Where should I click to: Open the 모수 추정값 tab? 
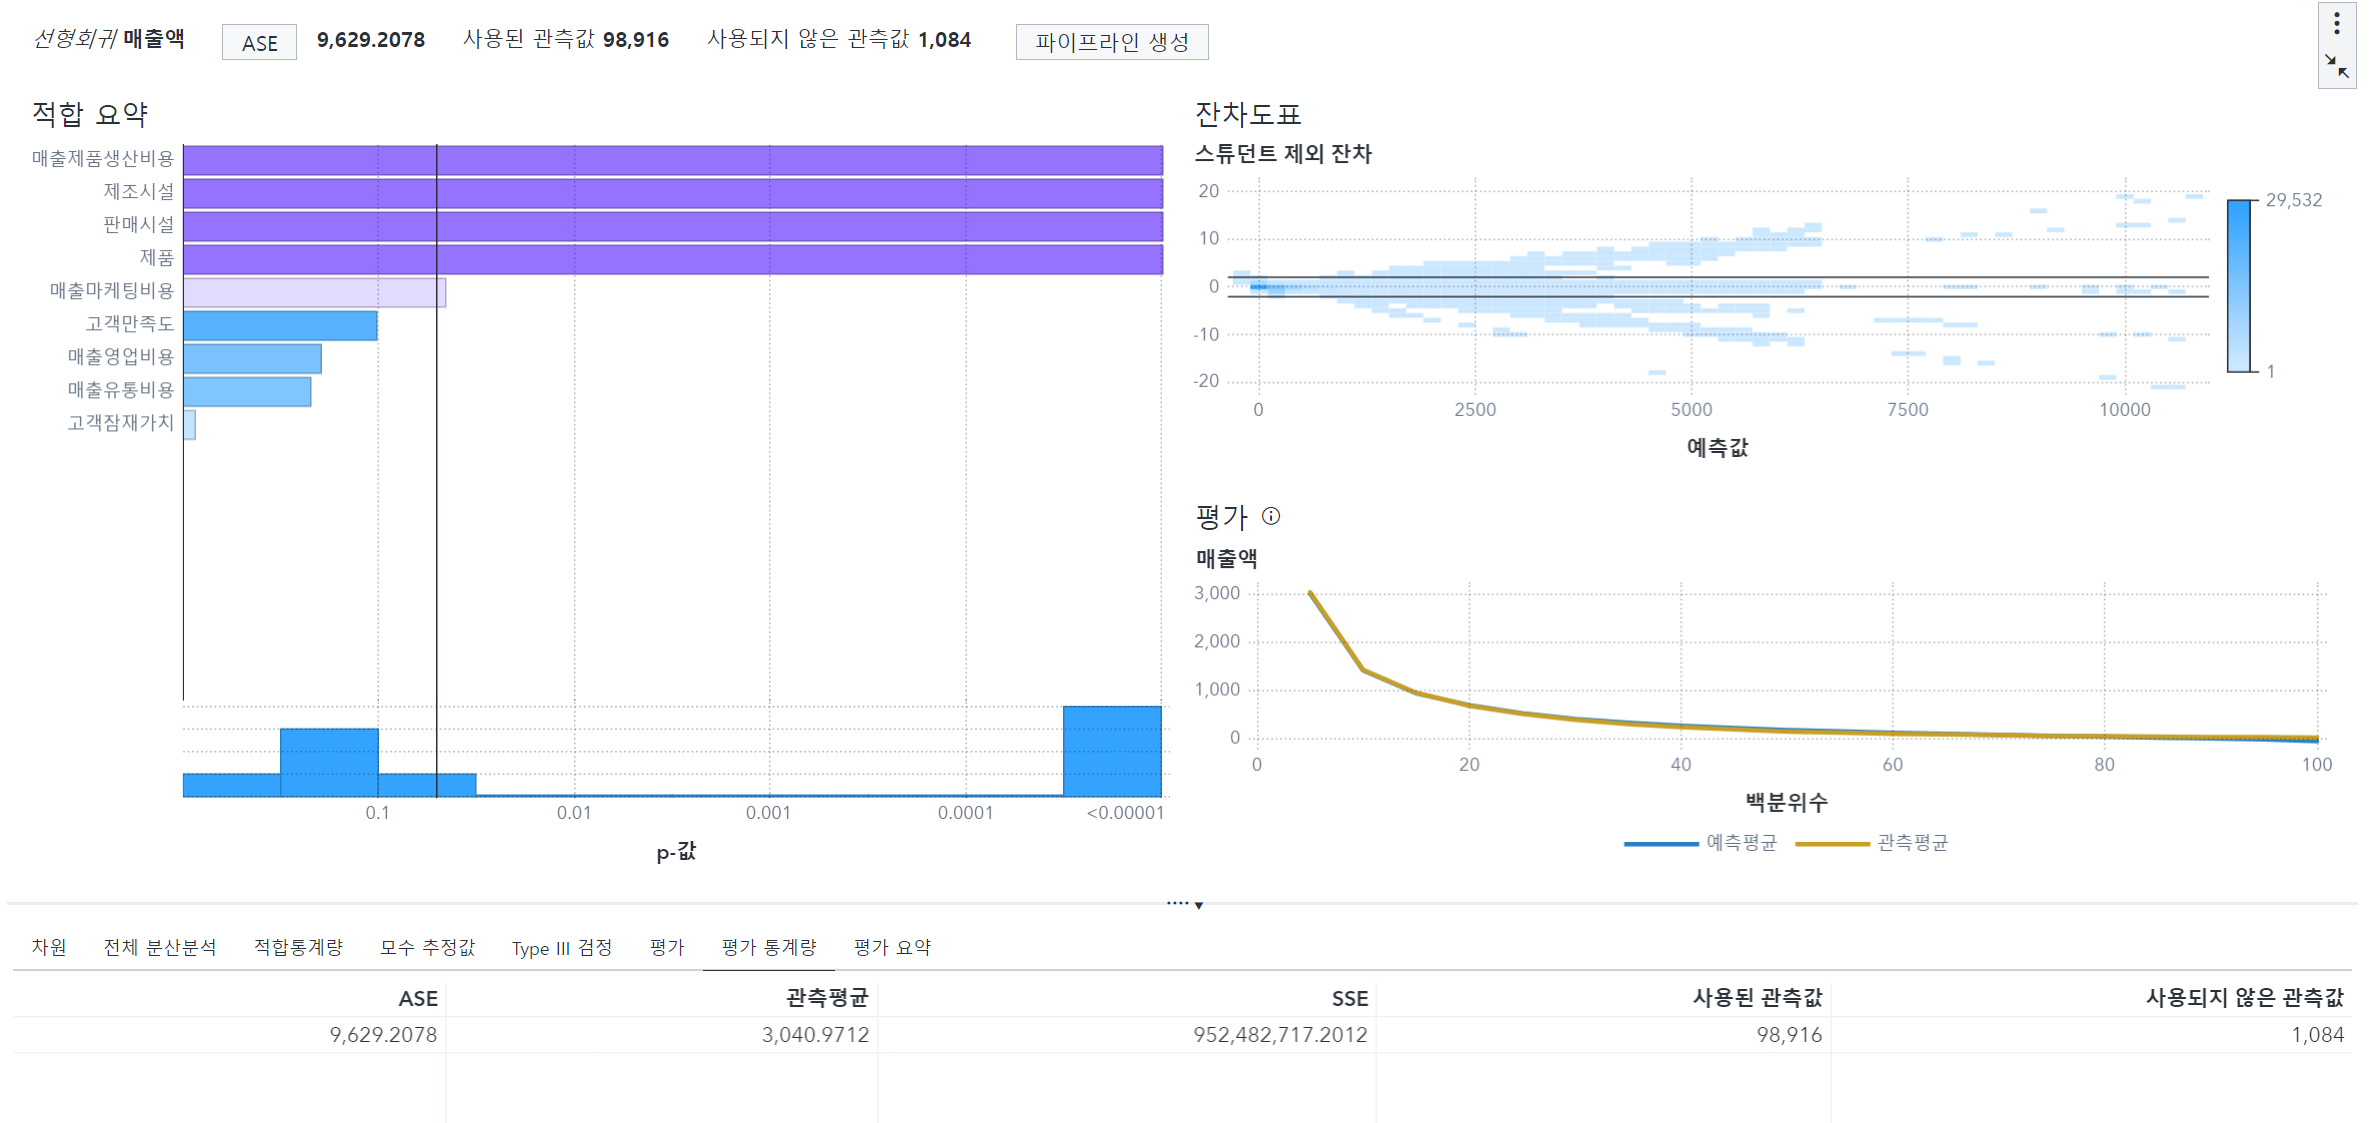[x=427, y=947]
